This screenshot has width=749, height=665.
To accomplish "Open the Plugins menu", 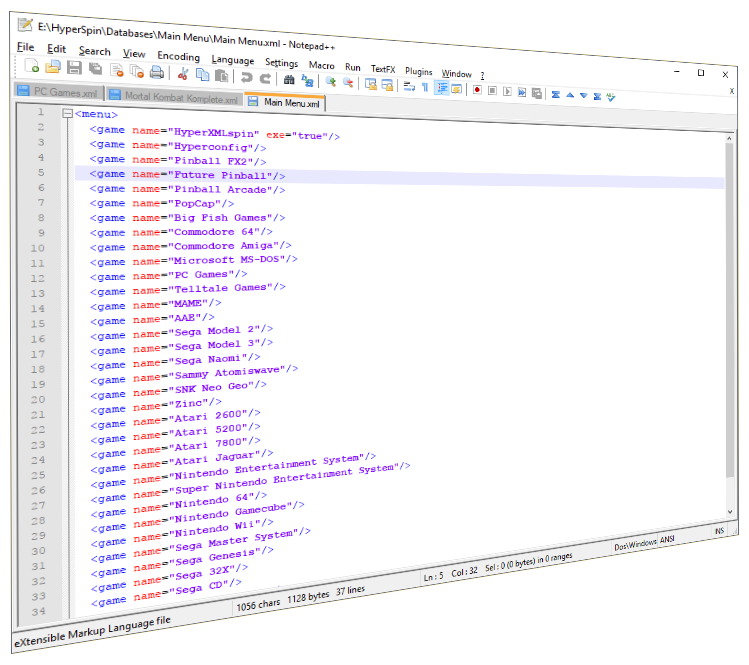I will [x=418, y=71].
